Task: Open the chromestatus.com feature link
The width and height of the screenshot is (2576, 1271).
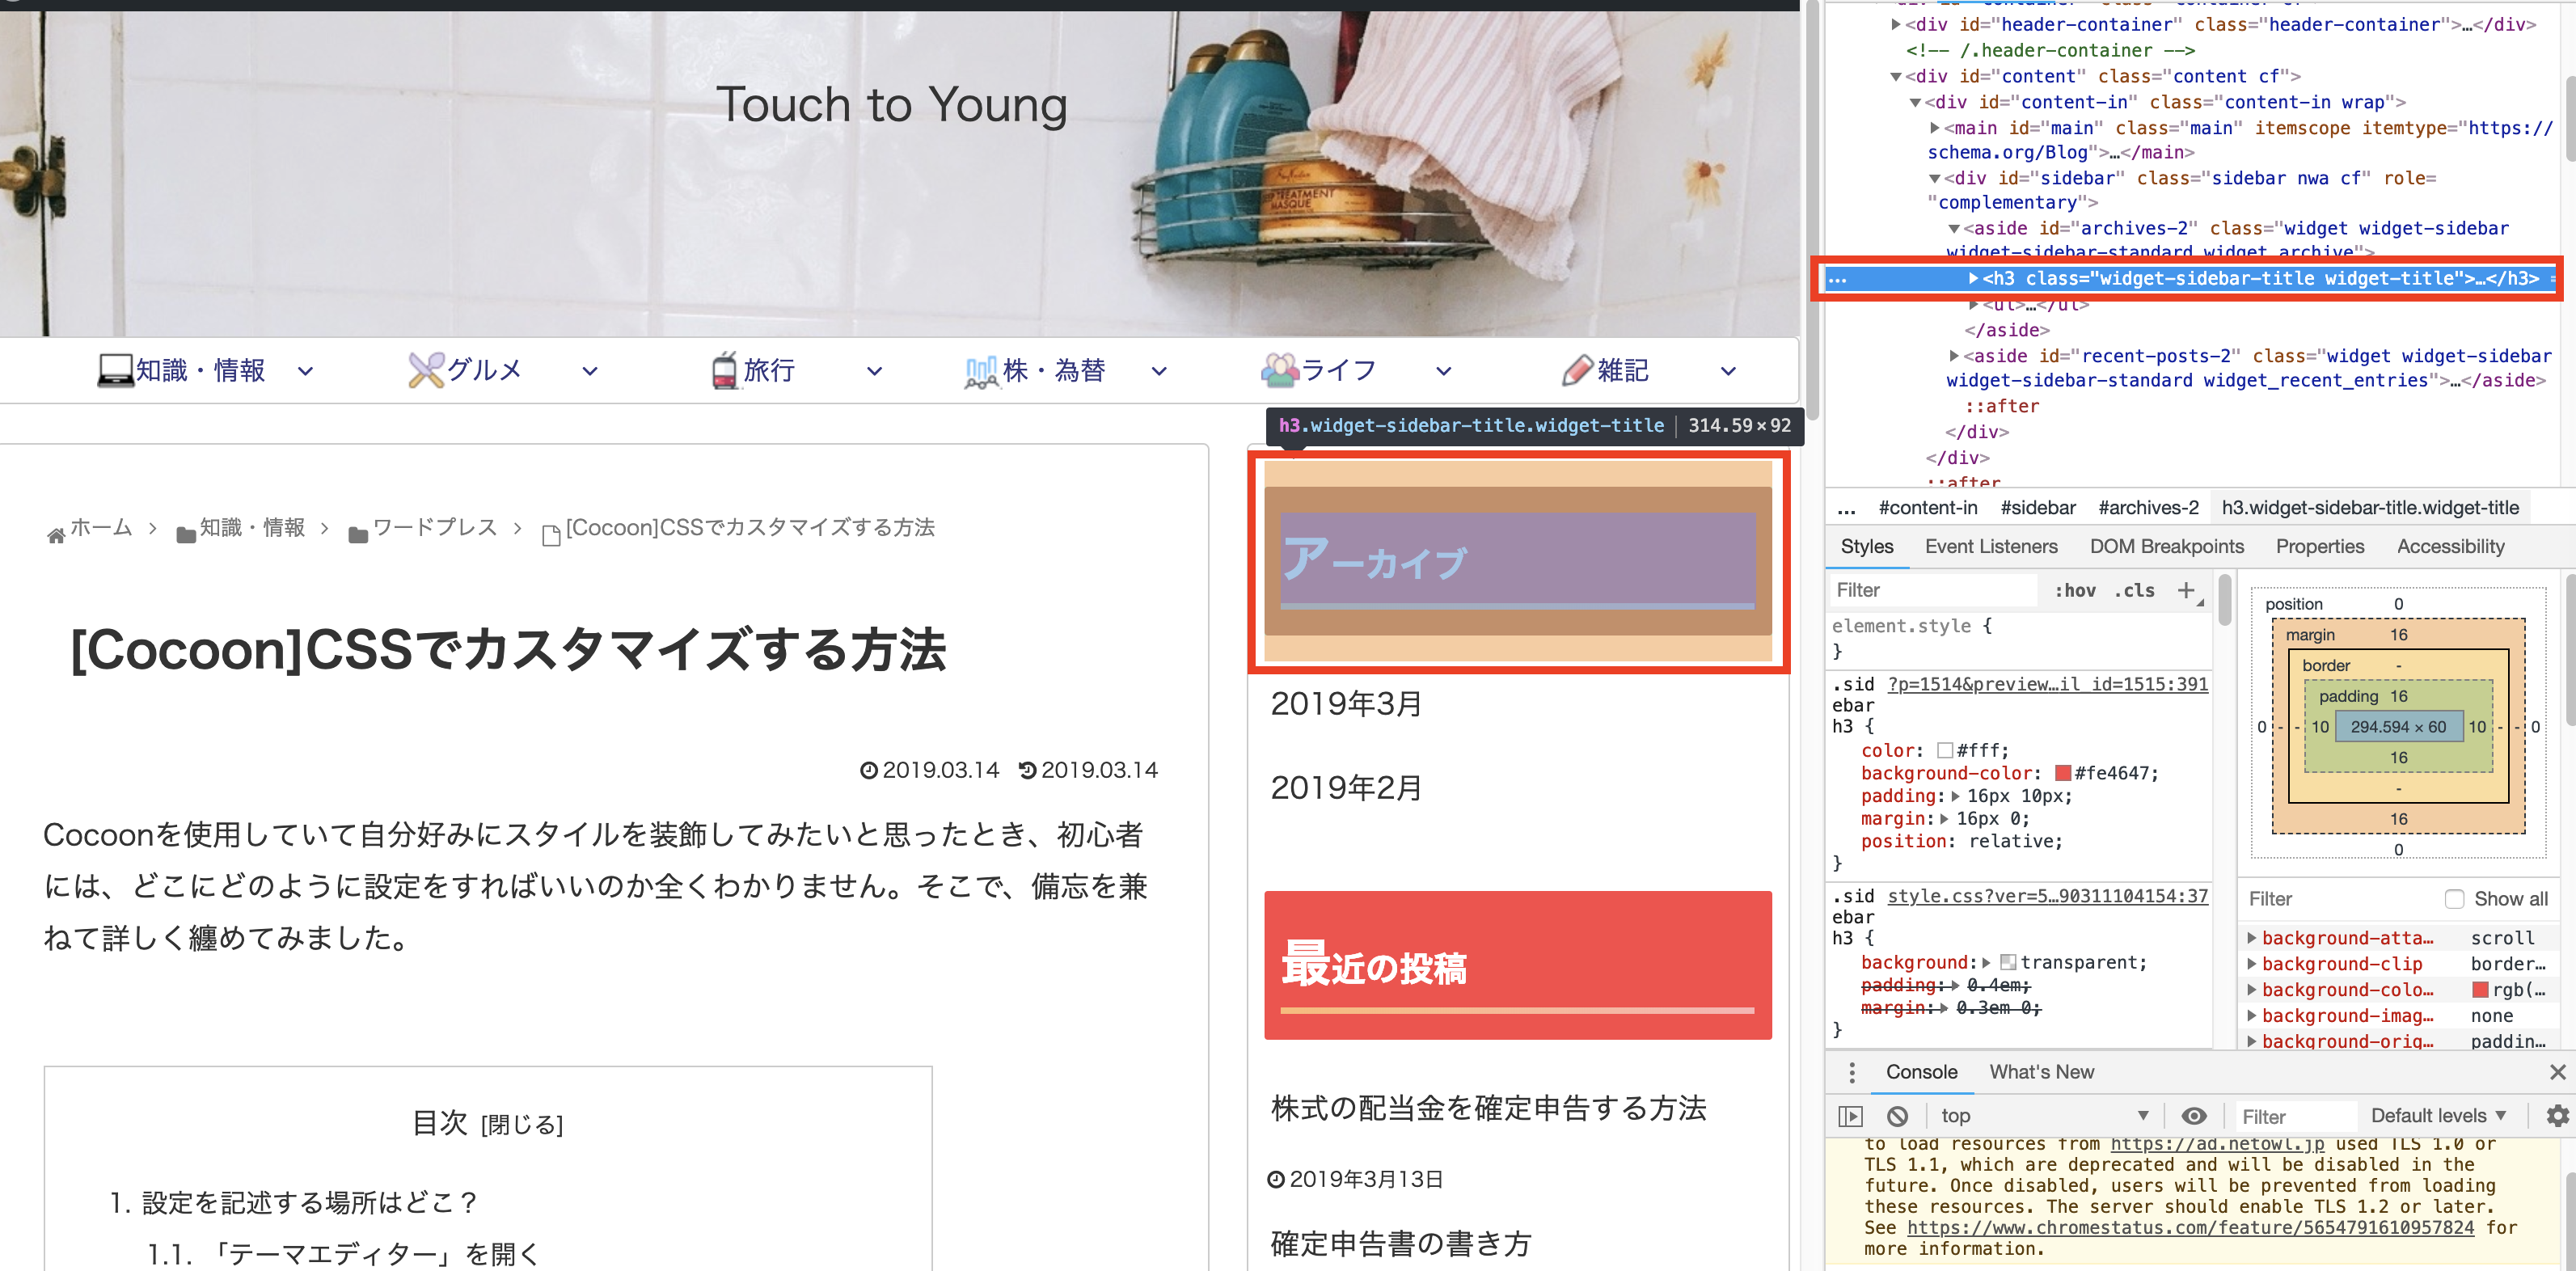Action: click(x=2190, y=1228)
